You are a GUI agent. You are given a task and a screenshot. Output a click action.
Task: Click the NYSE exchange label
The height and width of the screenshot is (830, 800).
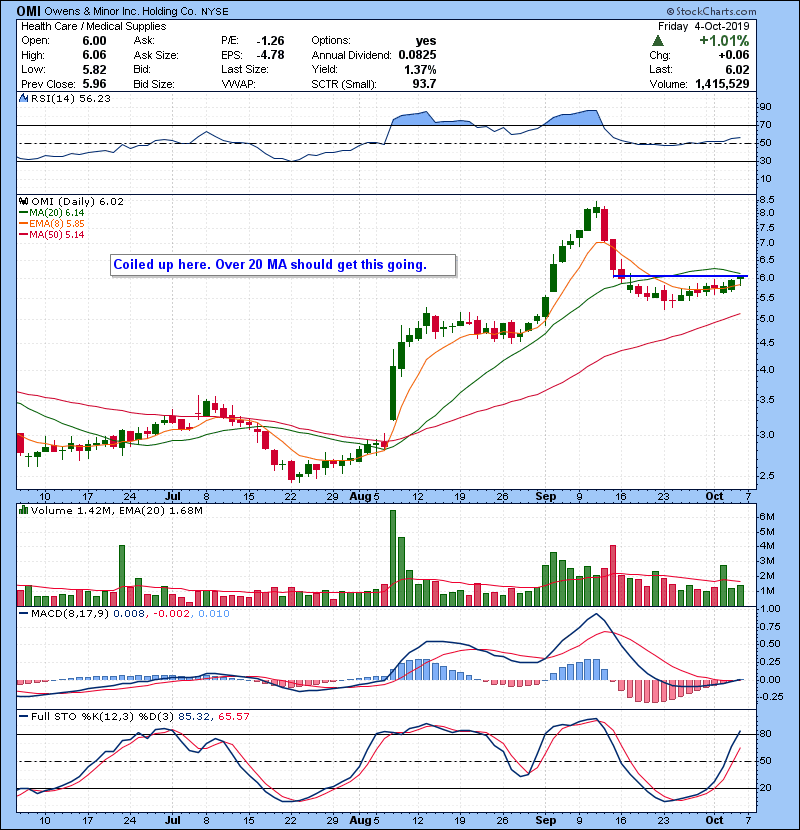[215, 11]
